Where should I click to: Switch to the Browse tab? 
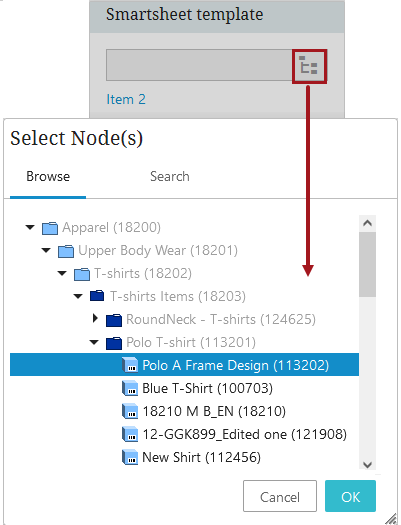(x=48, y=176)
